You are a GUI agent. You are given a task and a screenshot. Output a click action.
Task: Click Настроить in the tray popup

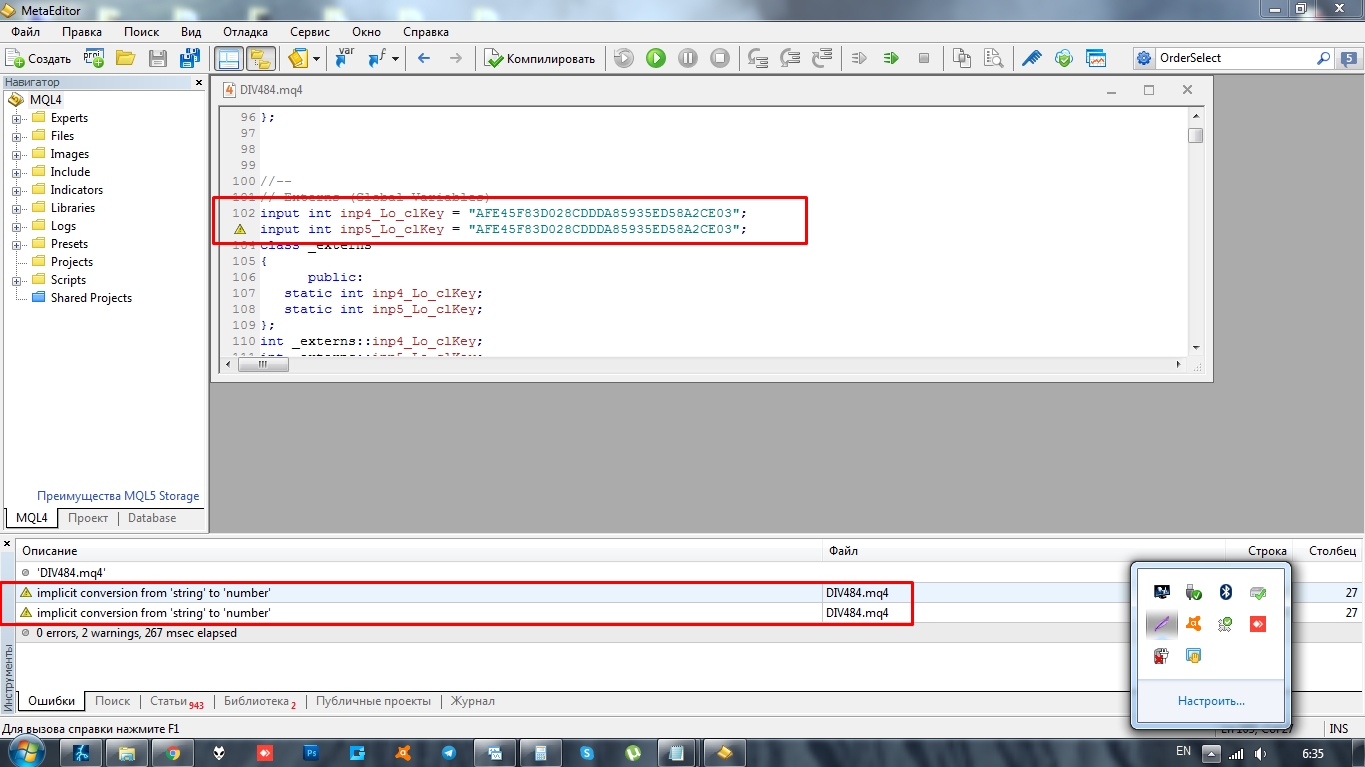click(x=1211, y=701)
